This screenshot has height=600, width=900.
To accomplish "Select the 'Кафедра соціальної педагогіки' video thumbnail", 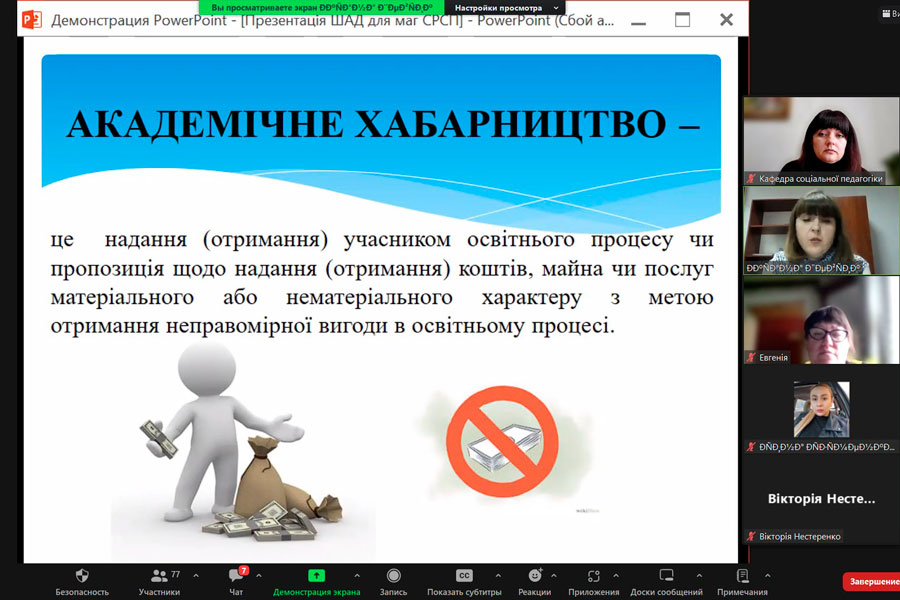I will pyautogui.click(x=821, y=141).
